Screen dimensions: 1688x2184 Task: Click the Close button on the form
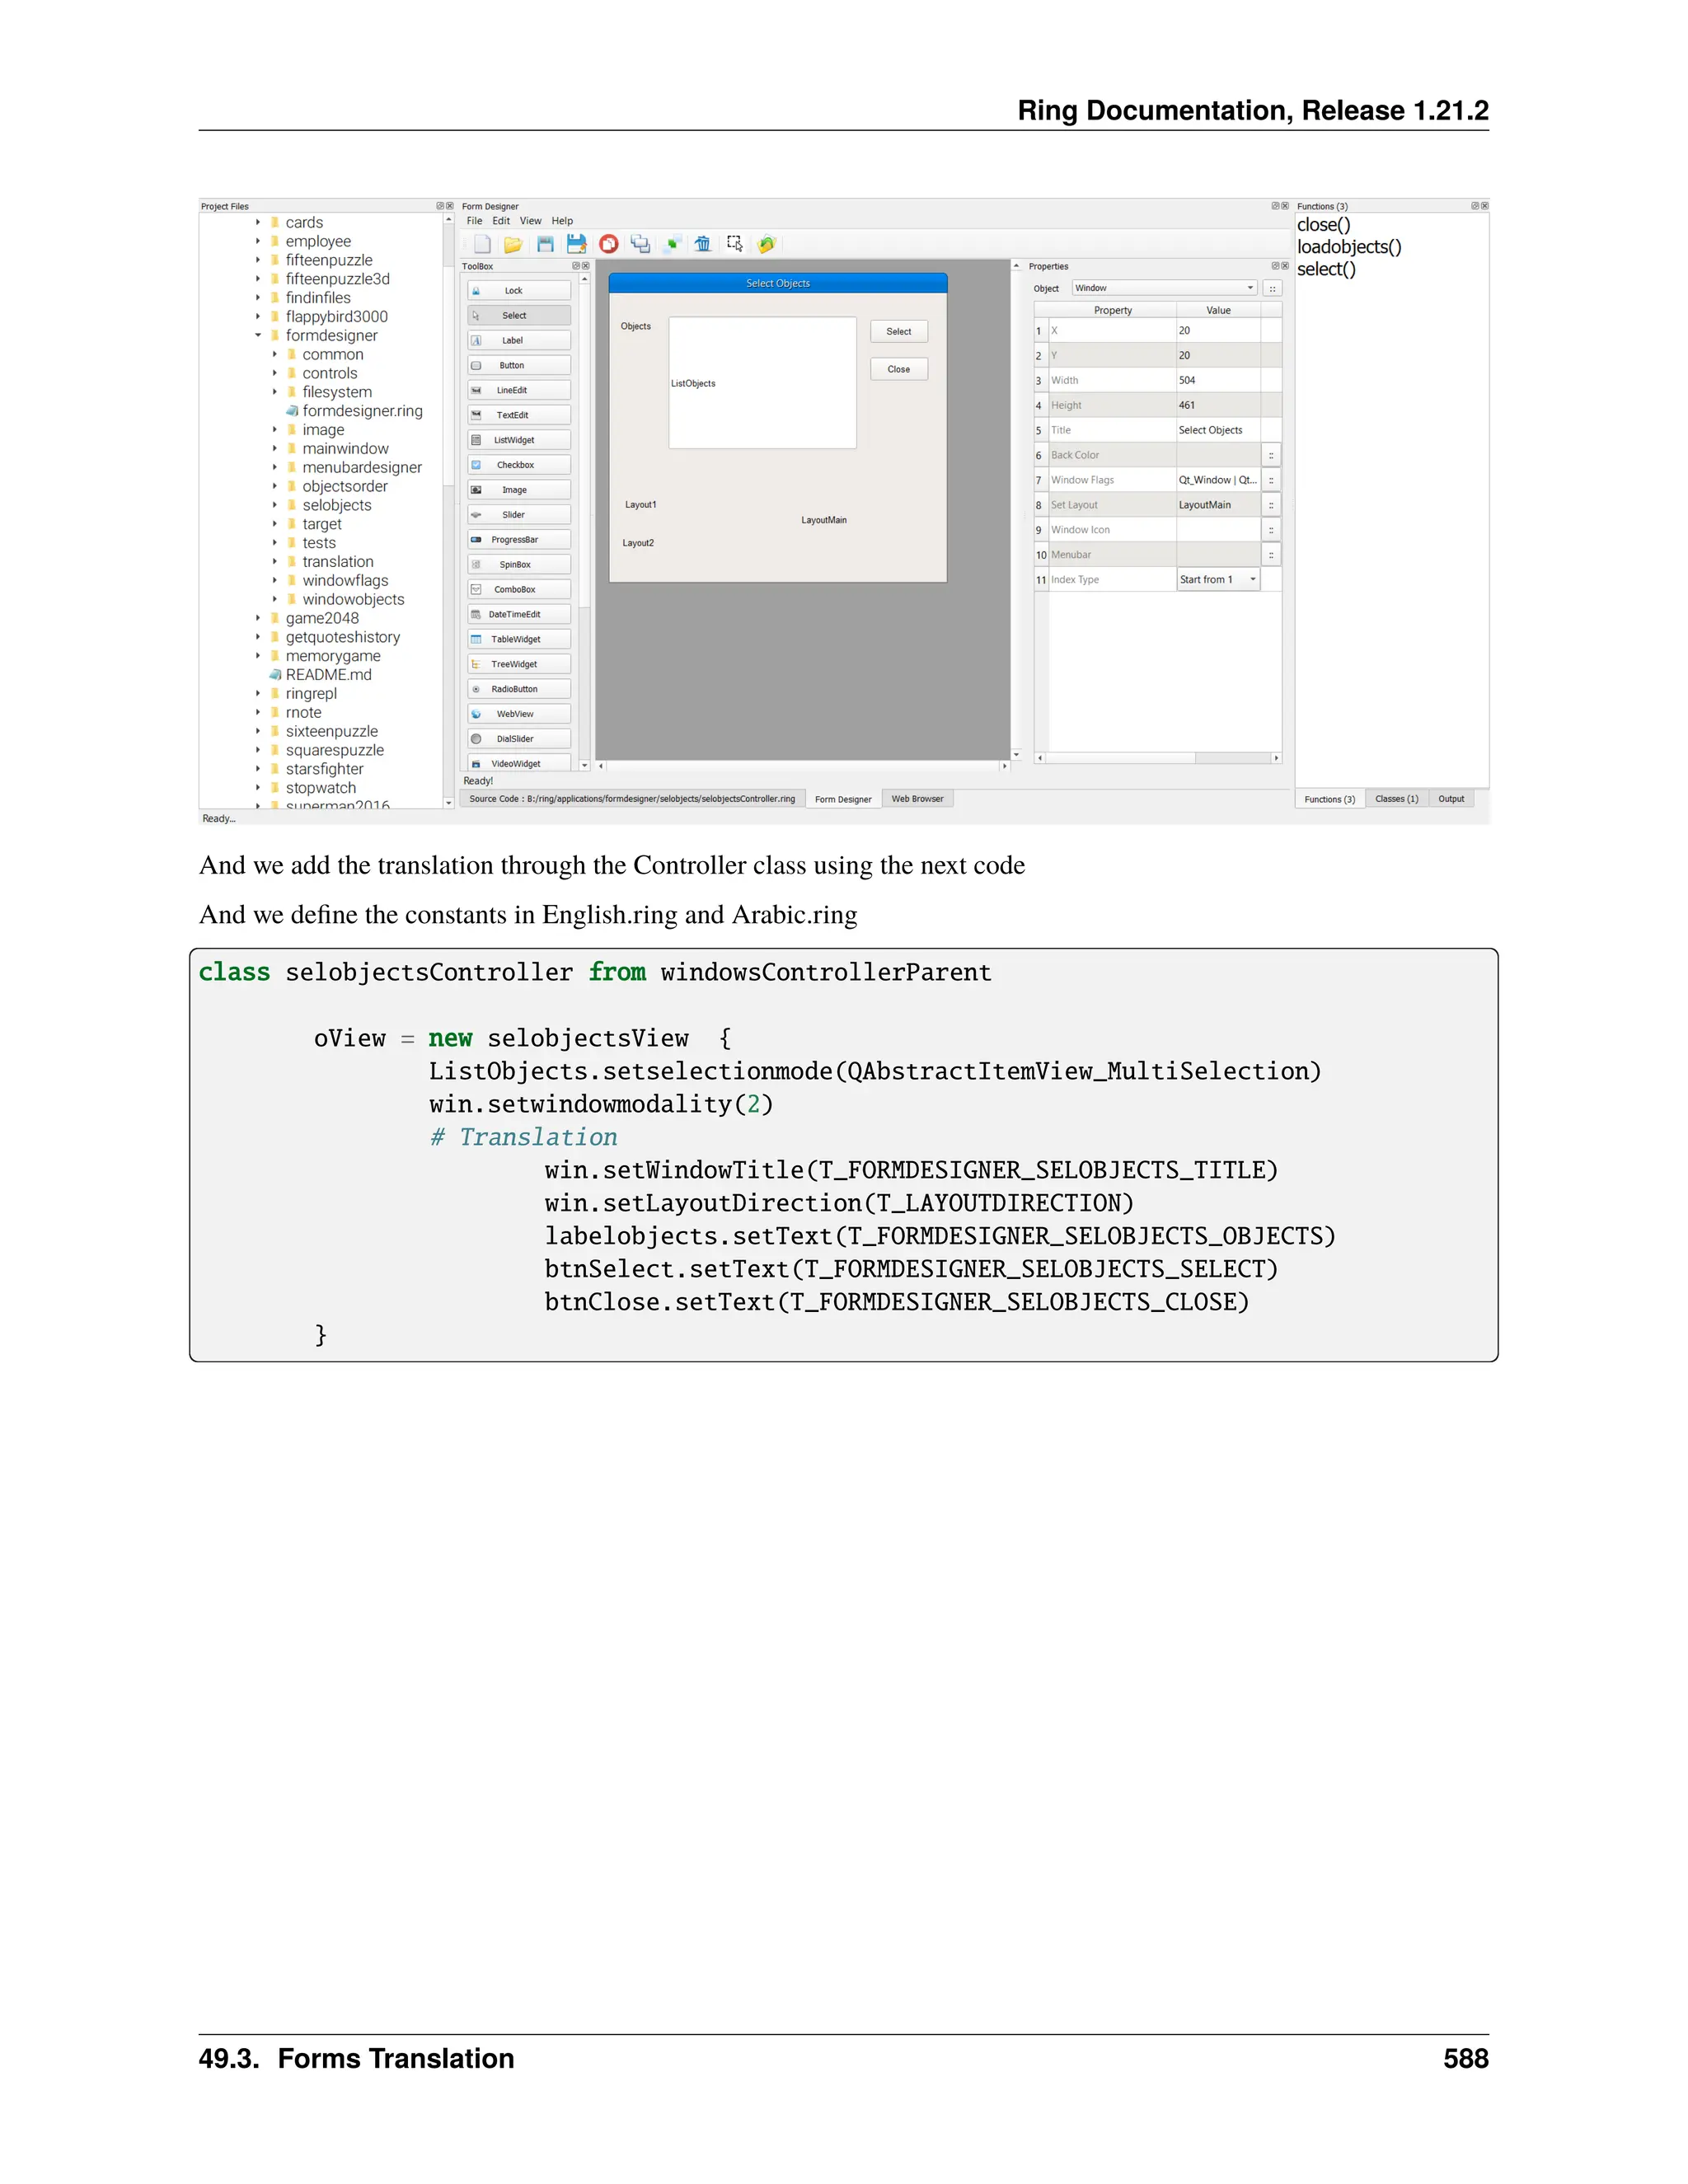898,369
